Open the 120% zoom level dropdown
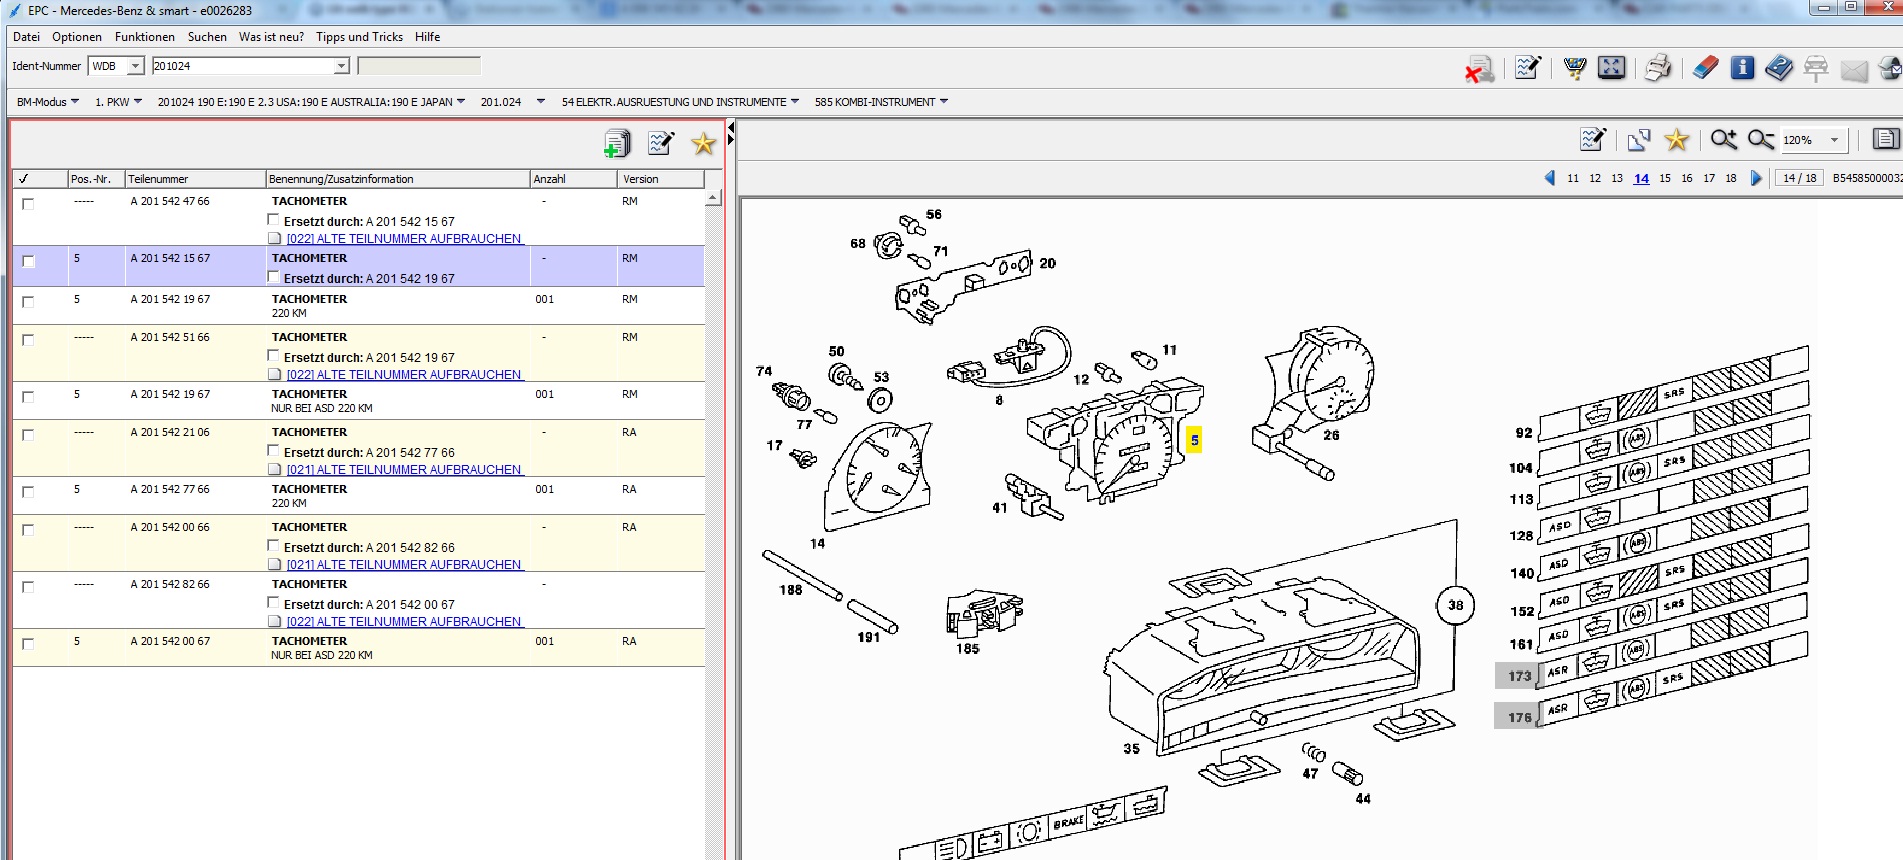1903x860 pixels. pyautogui.click(x=1834, y=140)
